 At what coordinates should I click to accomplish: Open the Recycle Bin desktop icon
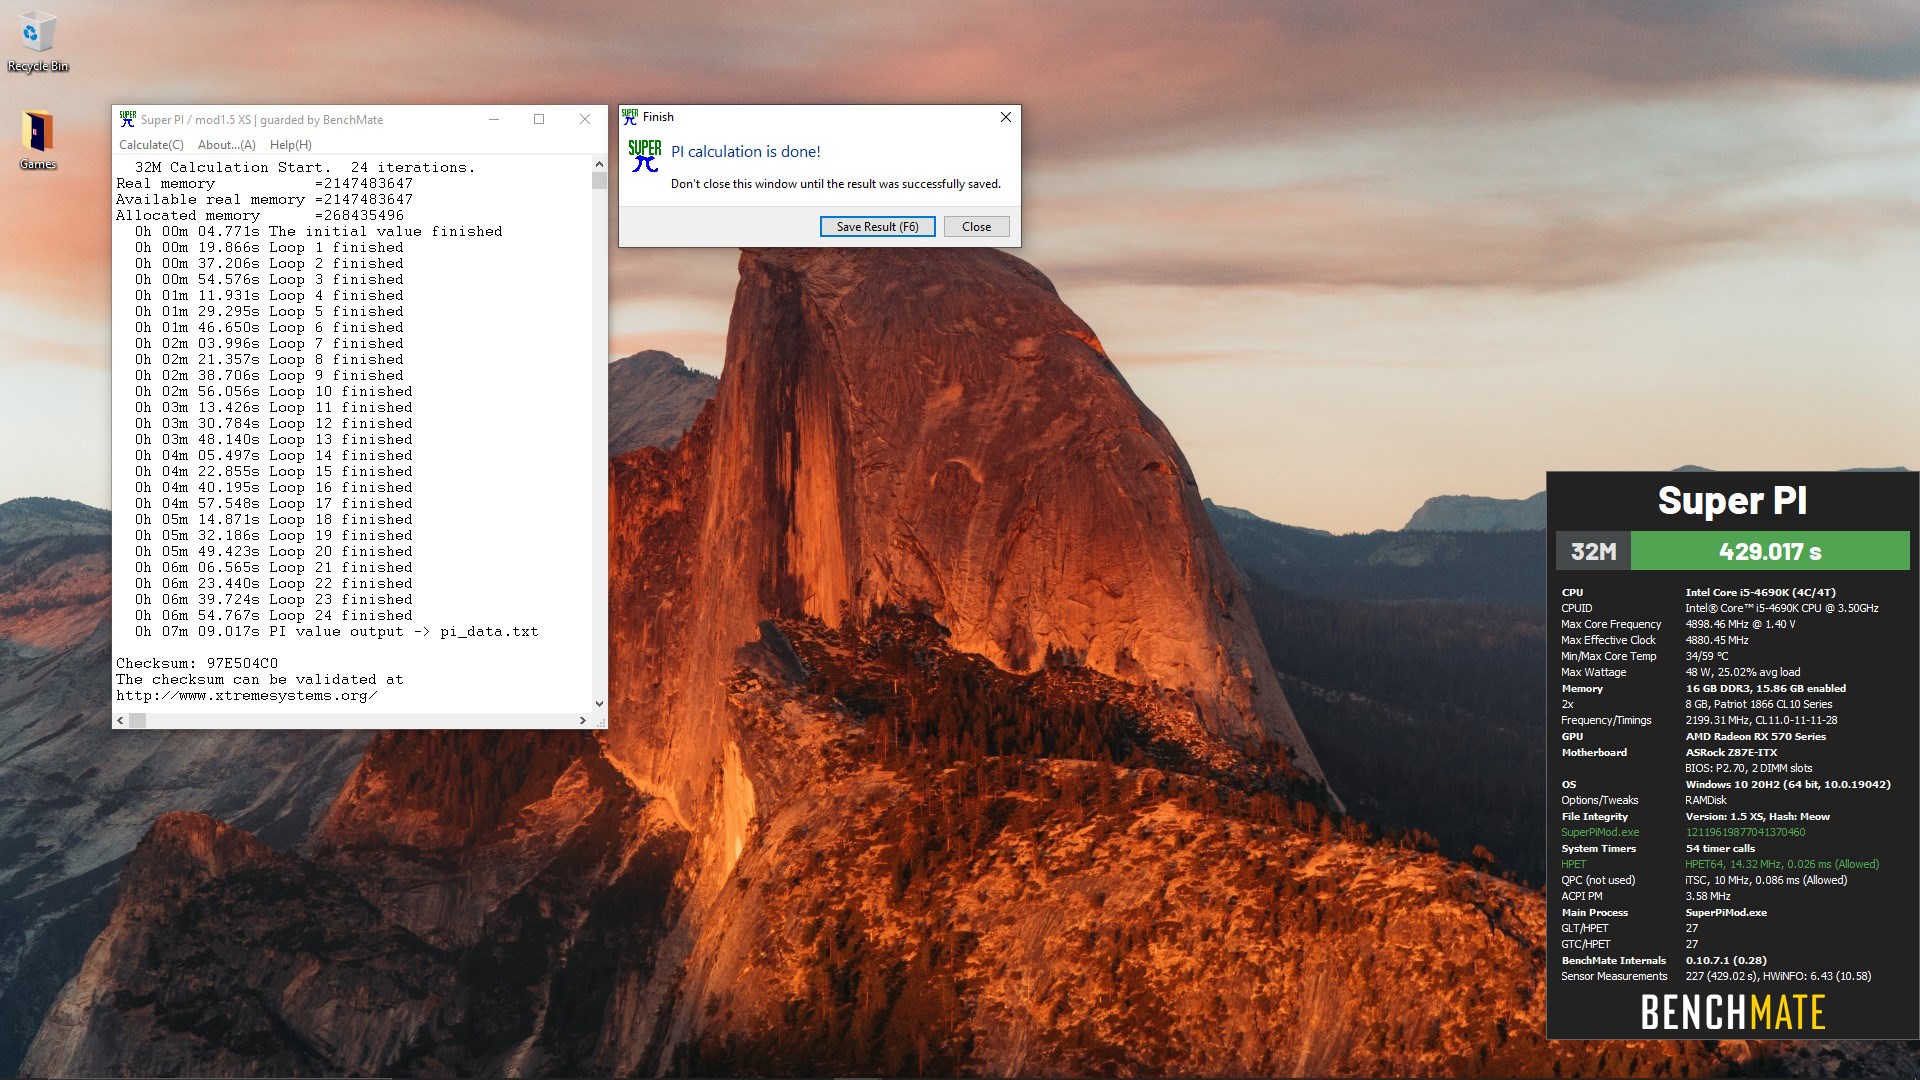coord(37,42)
